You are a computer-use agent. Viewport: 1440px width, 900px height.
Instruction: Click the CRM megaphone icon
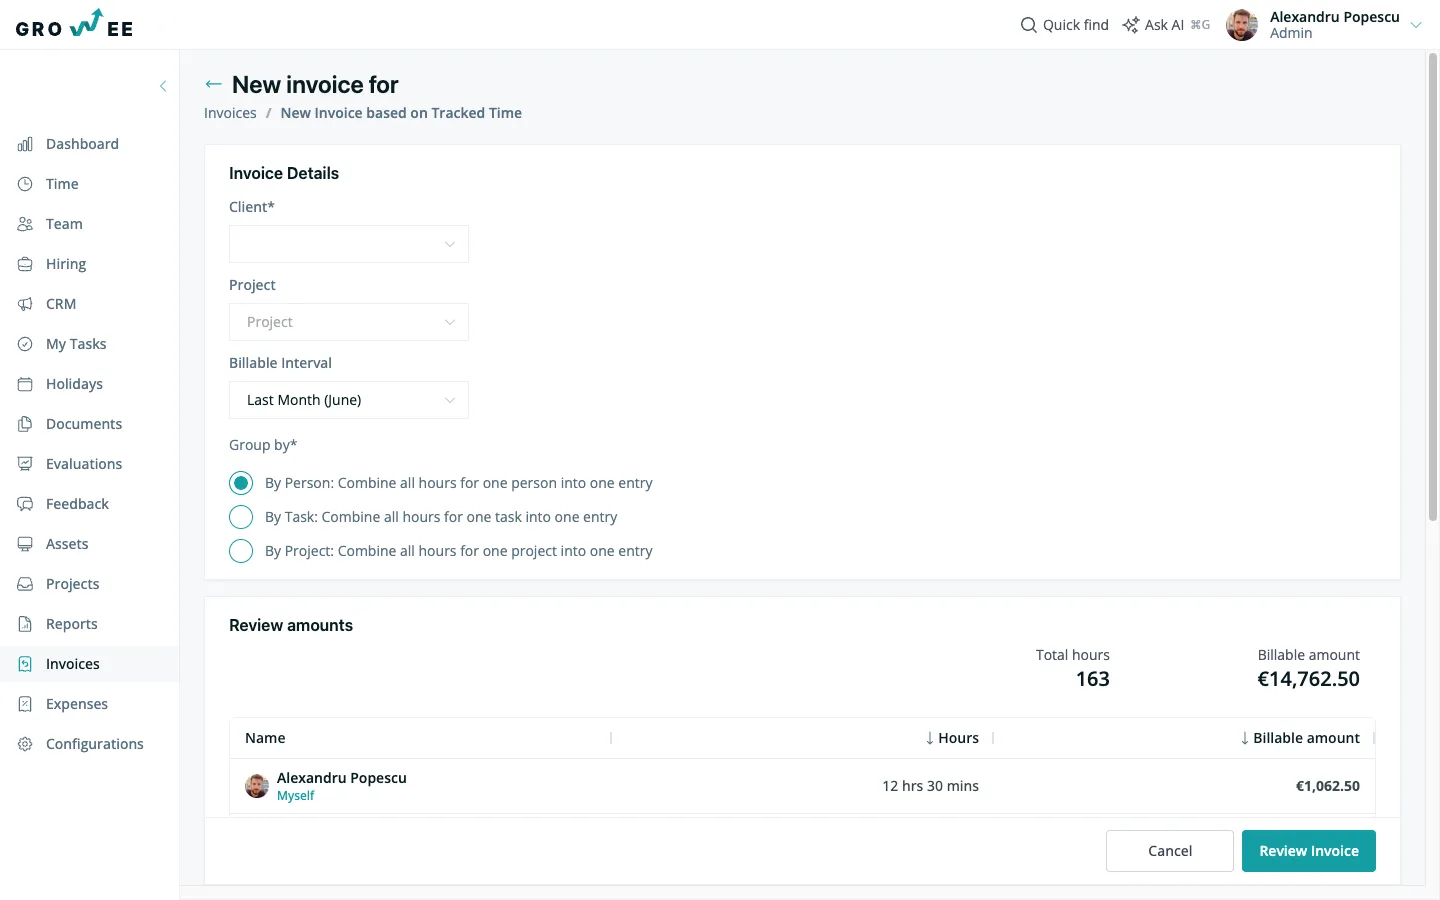tap(25, 304)
